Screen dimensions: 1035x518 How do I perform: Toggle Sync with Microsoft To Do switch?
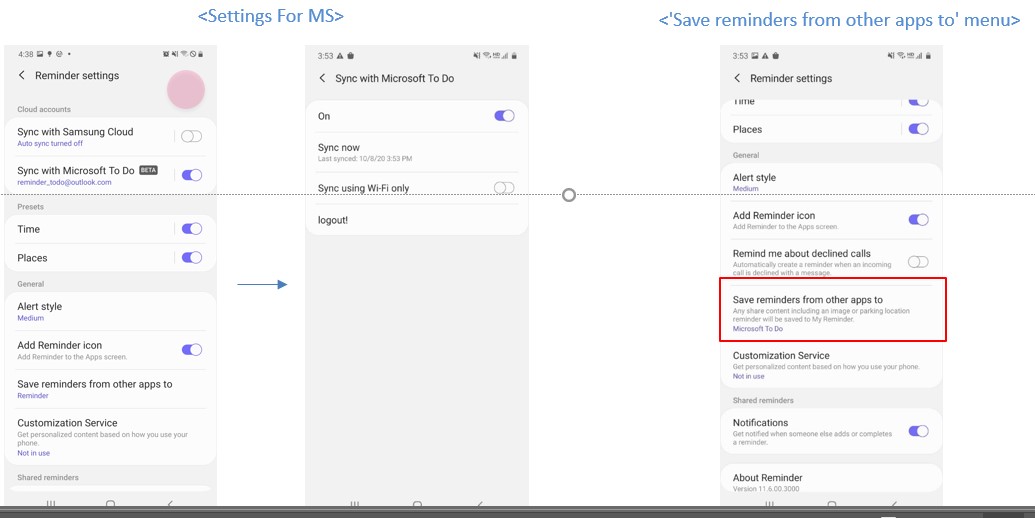point(191,175)
